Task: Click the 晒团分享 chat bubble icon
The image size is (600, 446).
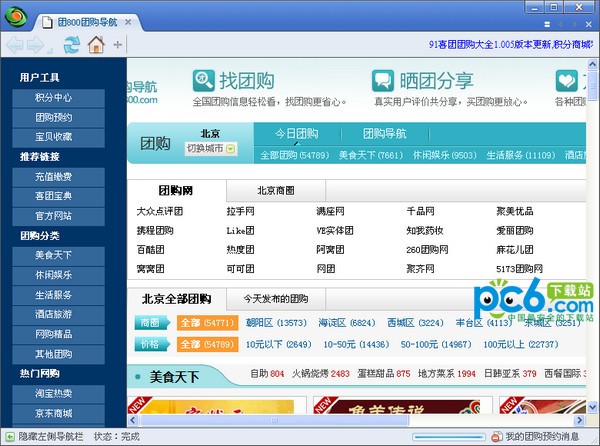Action: (x=383, y=81)
